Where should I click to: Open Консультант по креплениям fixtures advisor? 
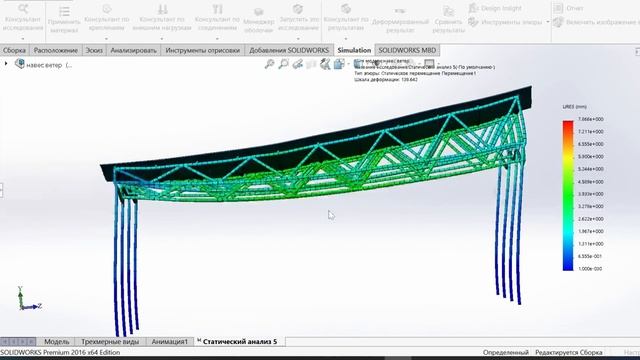click(107, 17)
